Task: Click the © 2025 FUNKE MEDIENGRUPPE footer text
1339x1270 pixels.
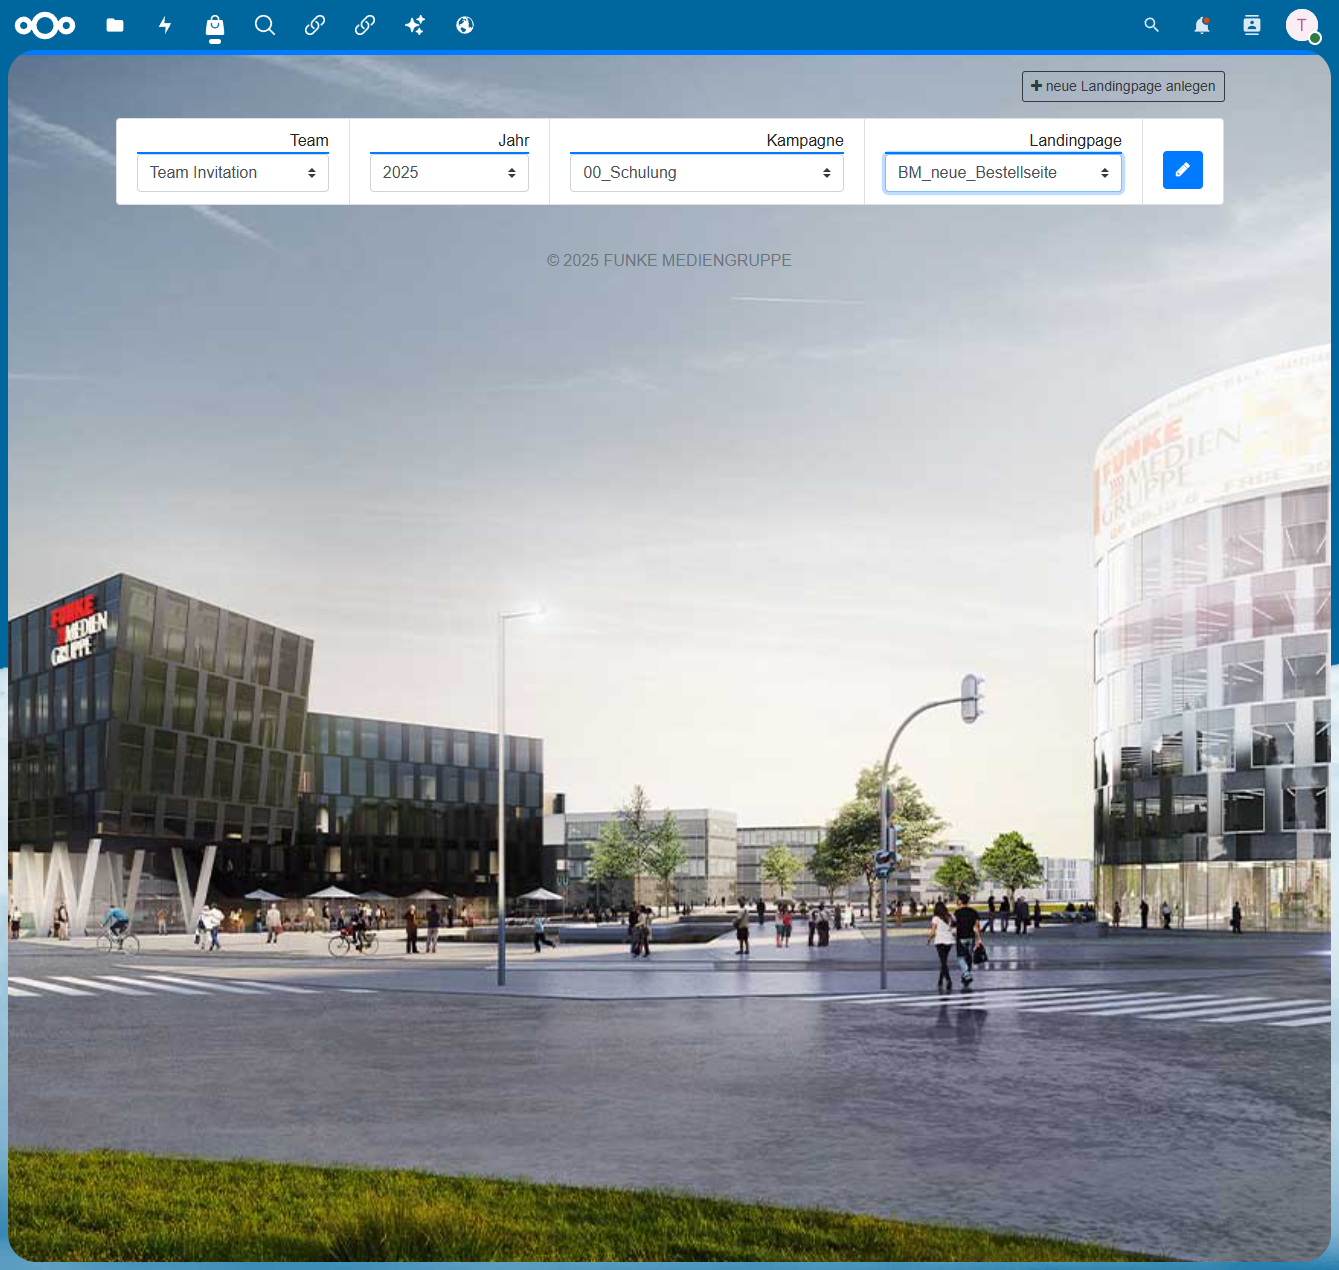Action: click(669, 260)
